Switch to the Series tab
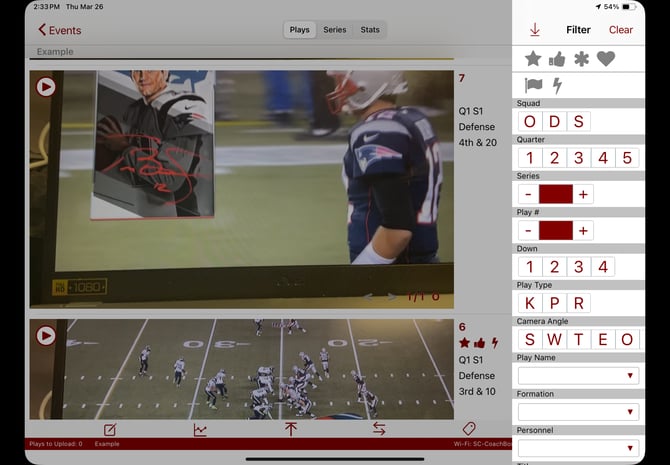 [335, 30]
